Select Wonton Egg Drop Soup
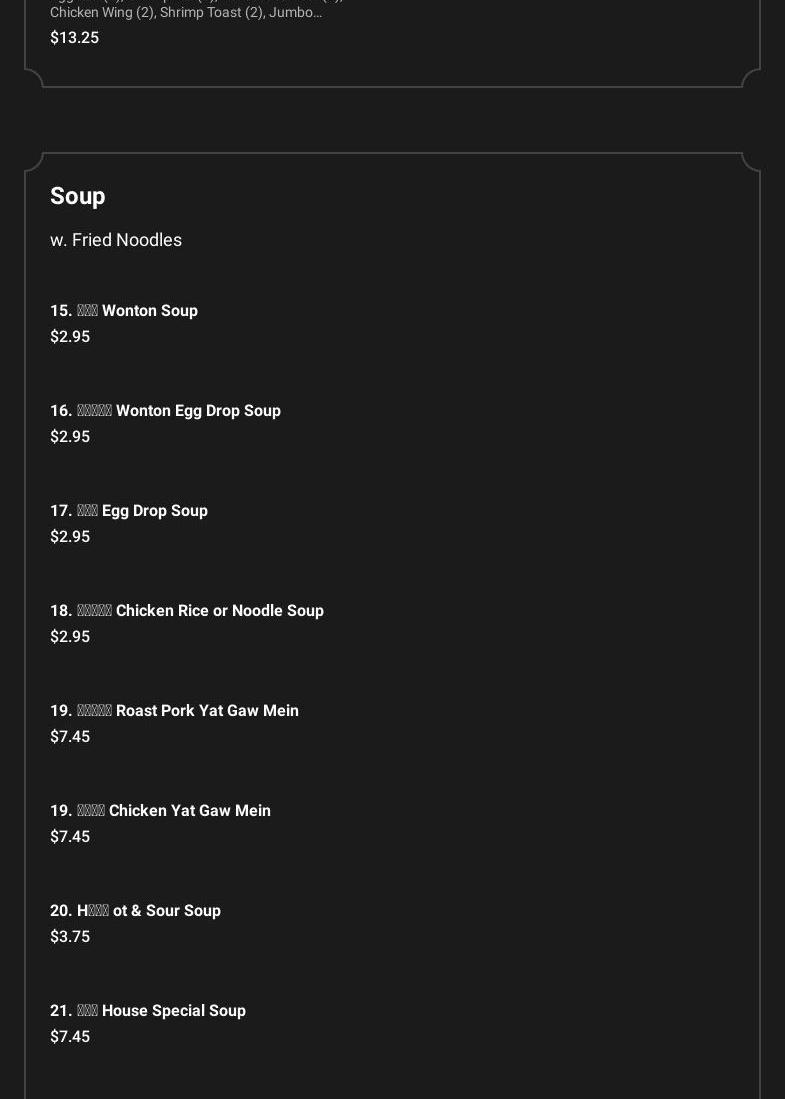The width and height of the screenshot is (785, 1099). [165, 411]
